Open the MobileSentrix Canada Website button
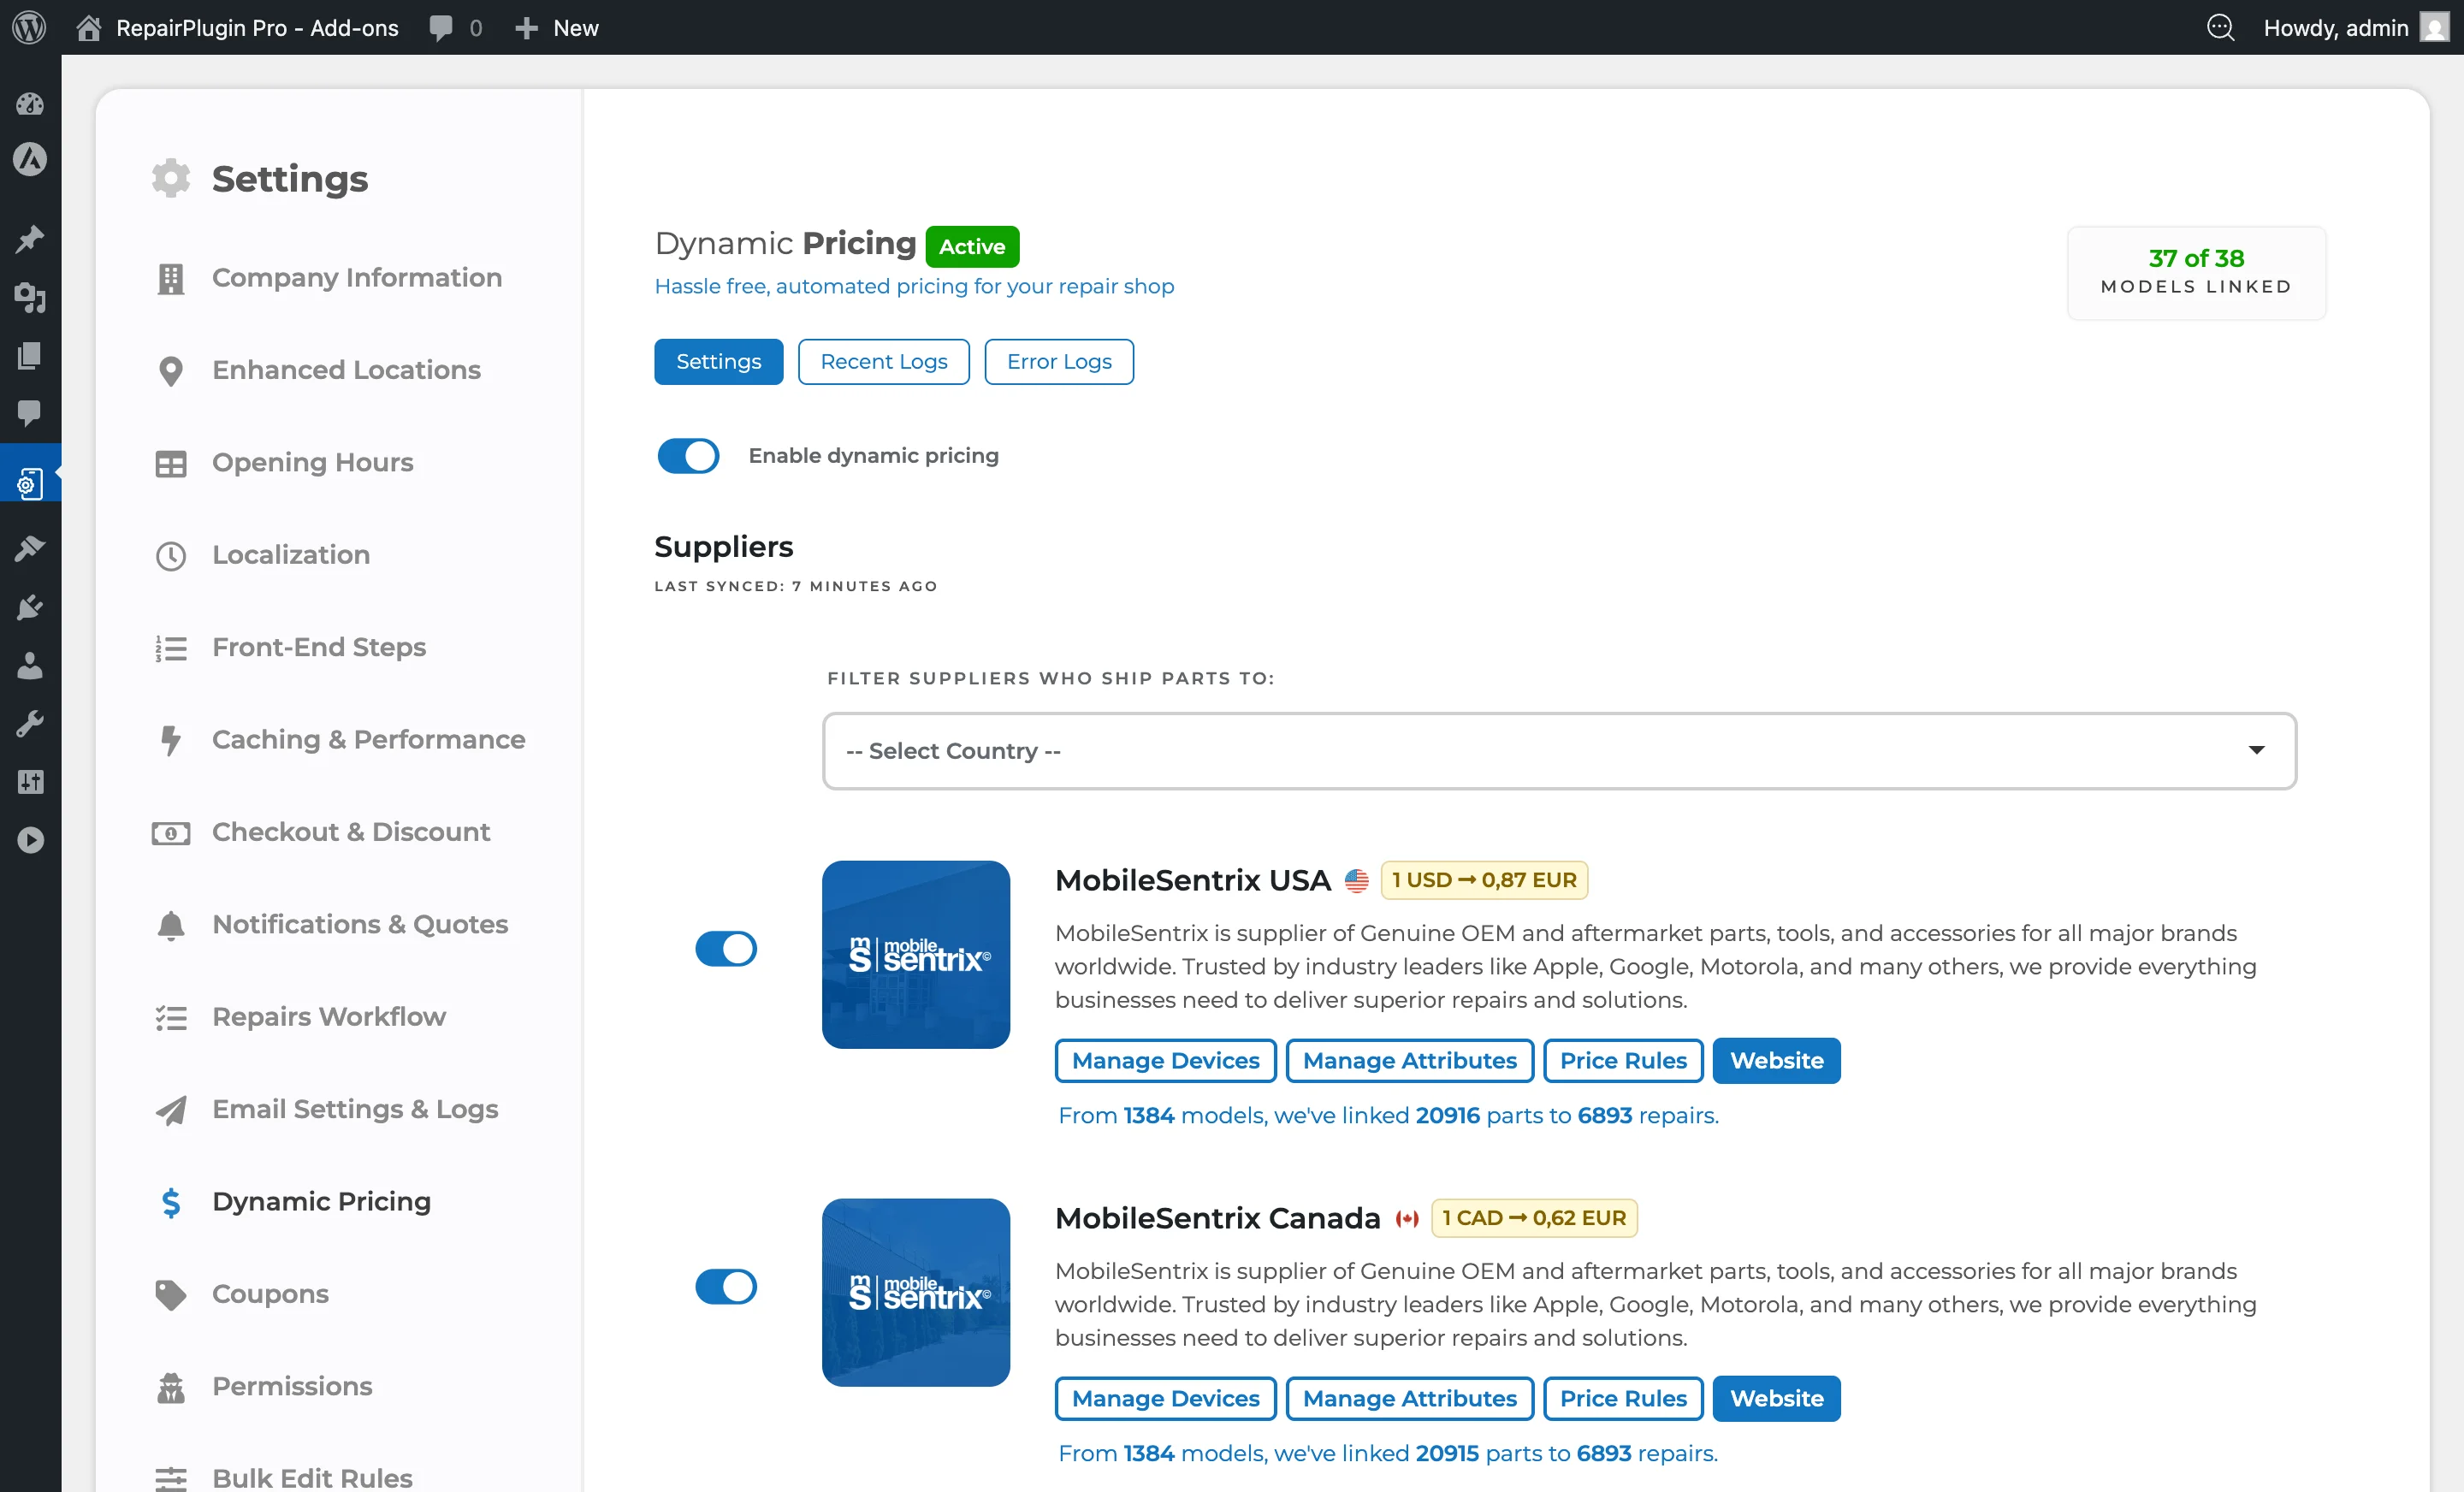 pyautogui.click(x=1776, y=1398)
